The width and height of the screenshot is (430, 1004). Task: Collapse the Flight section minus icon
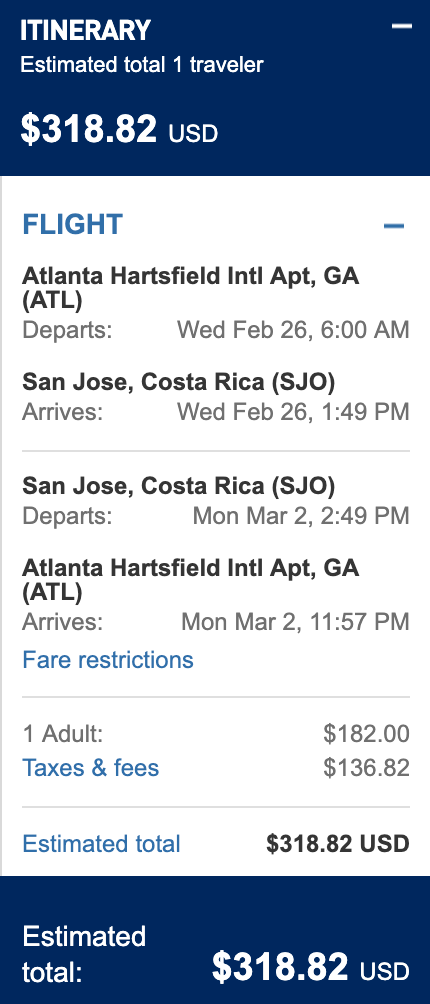[394, 226]
